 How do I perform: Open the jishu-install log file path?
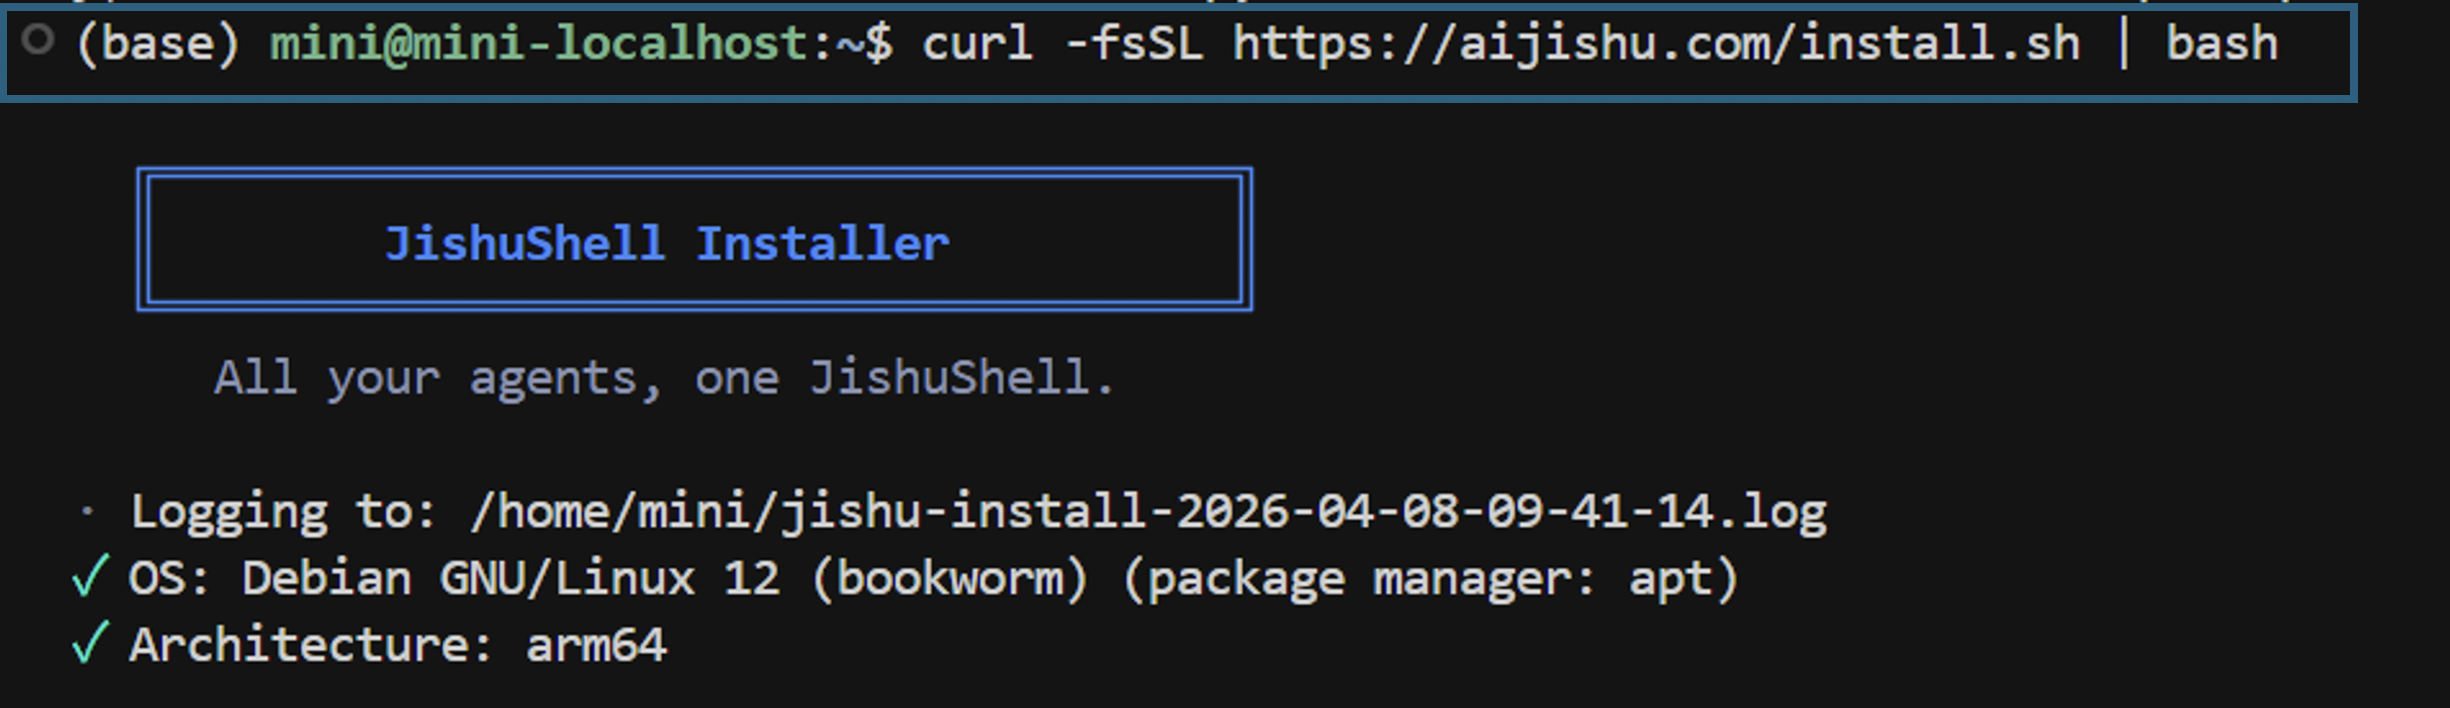click(1148, 511)
